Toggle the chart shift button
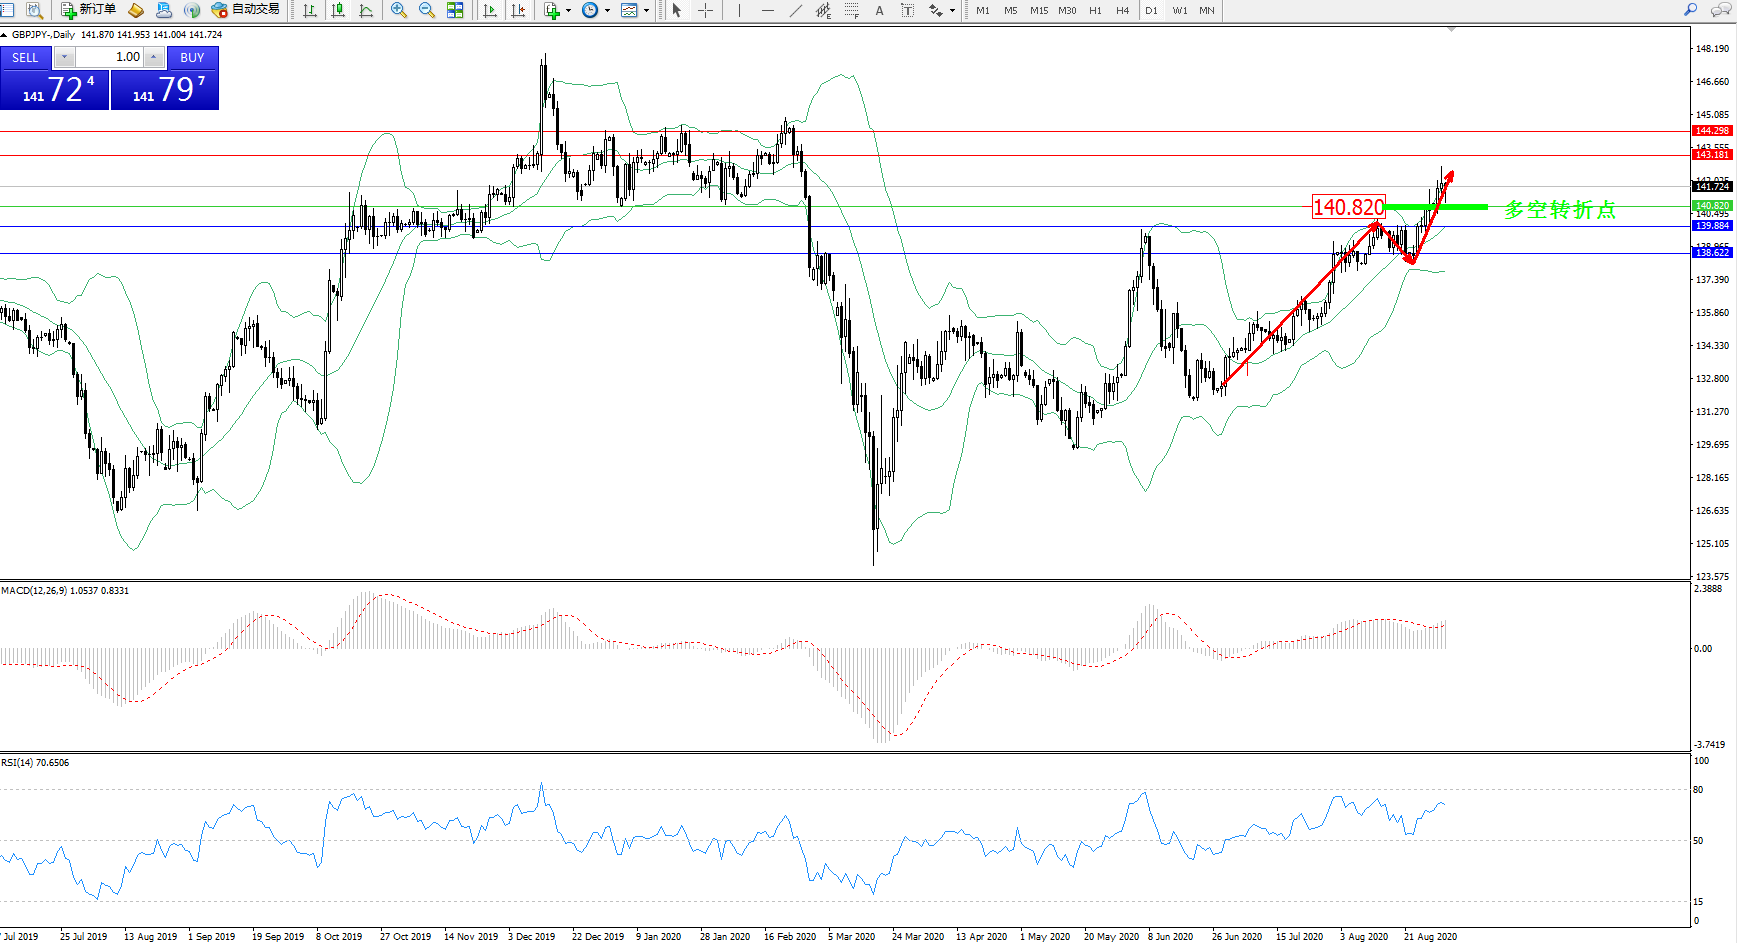The height and width of the screenshot is (943, 1737). (x=518, y=10)
